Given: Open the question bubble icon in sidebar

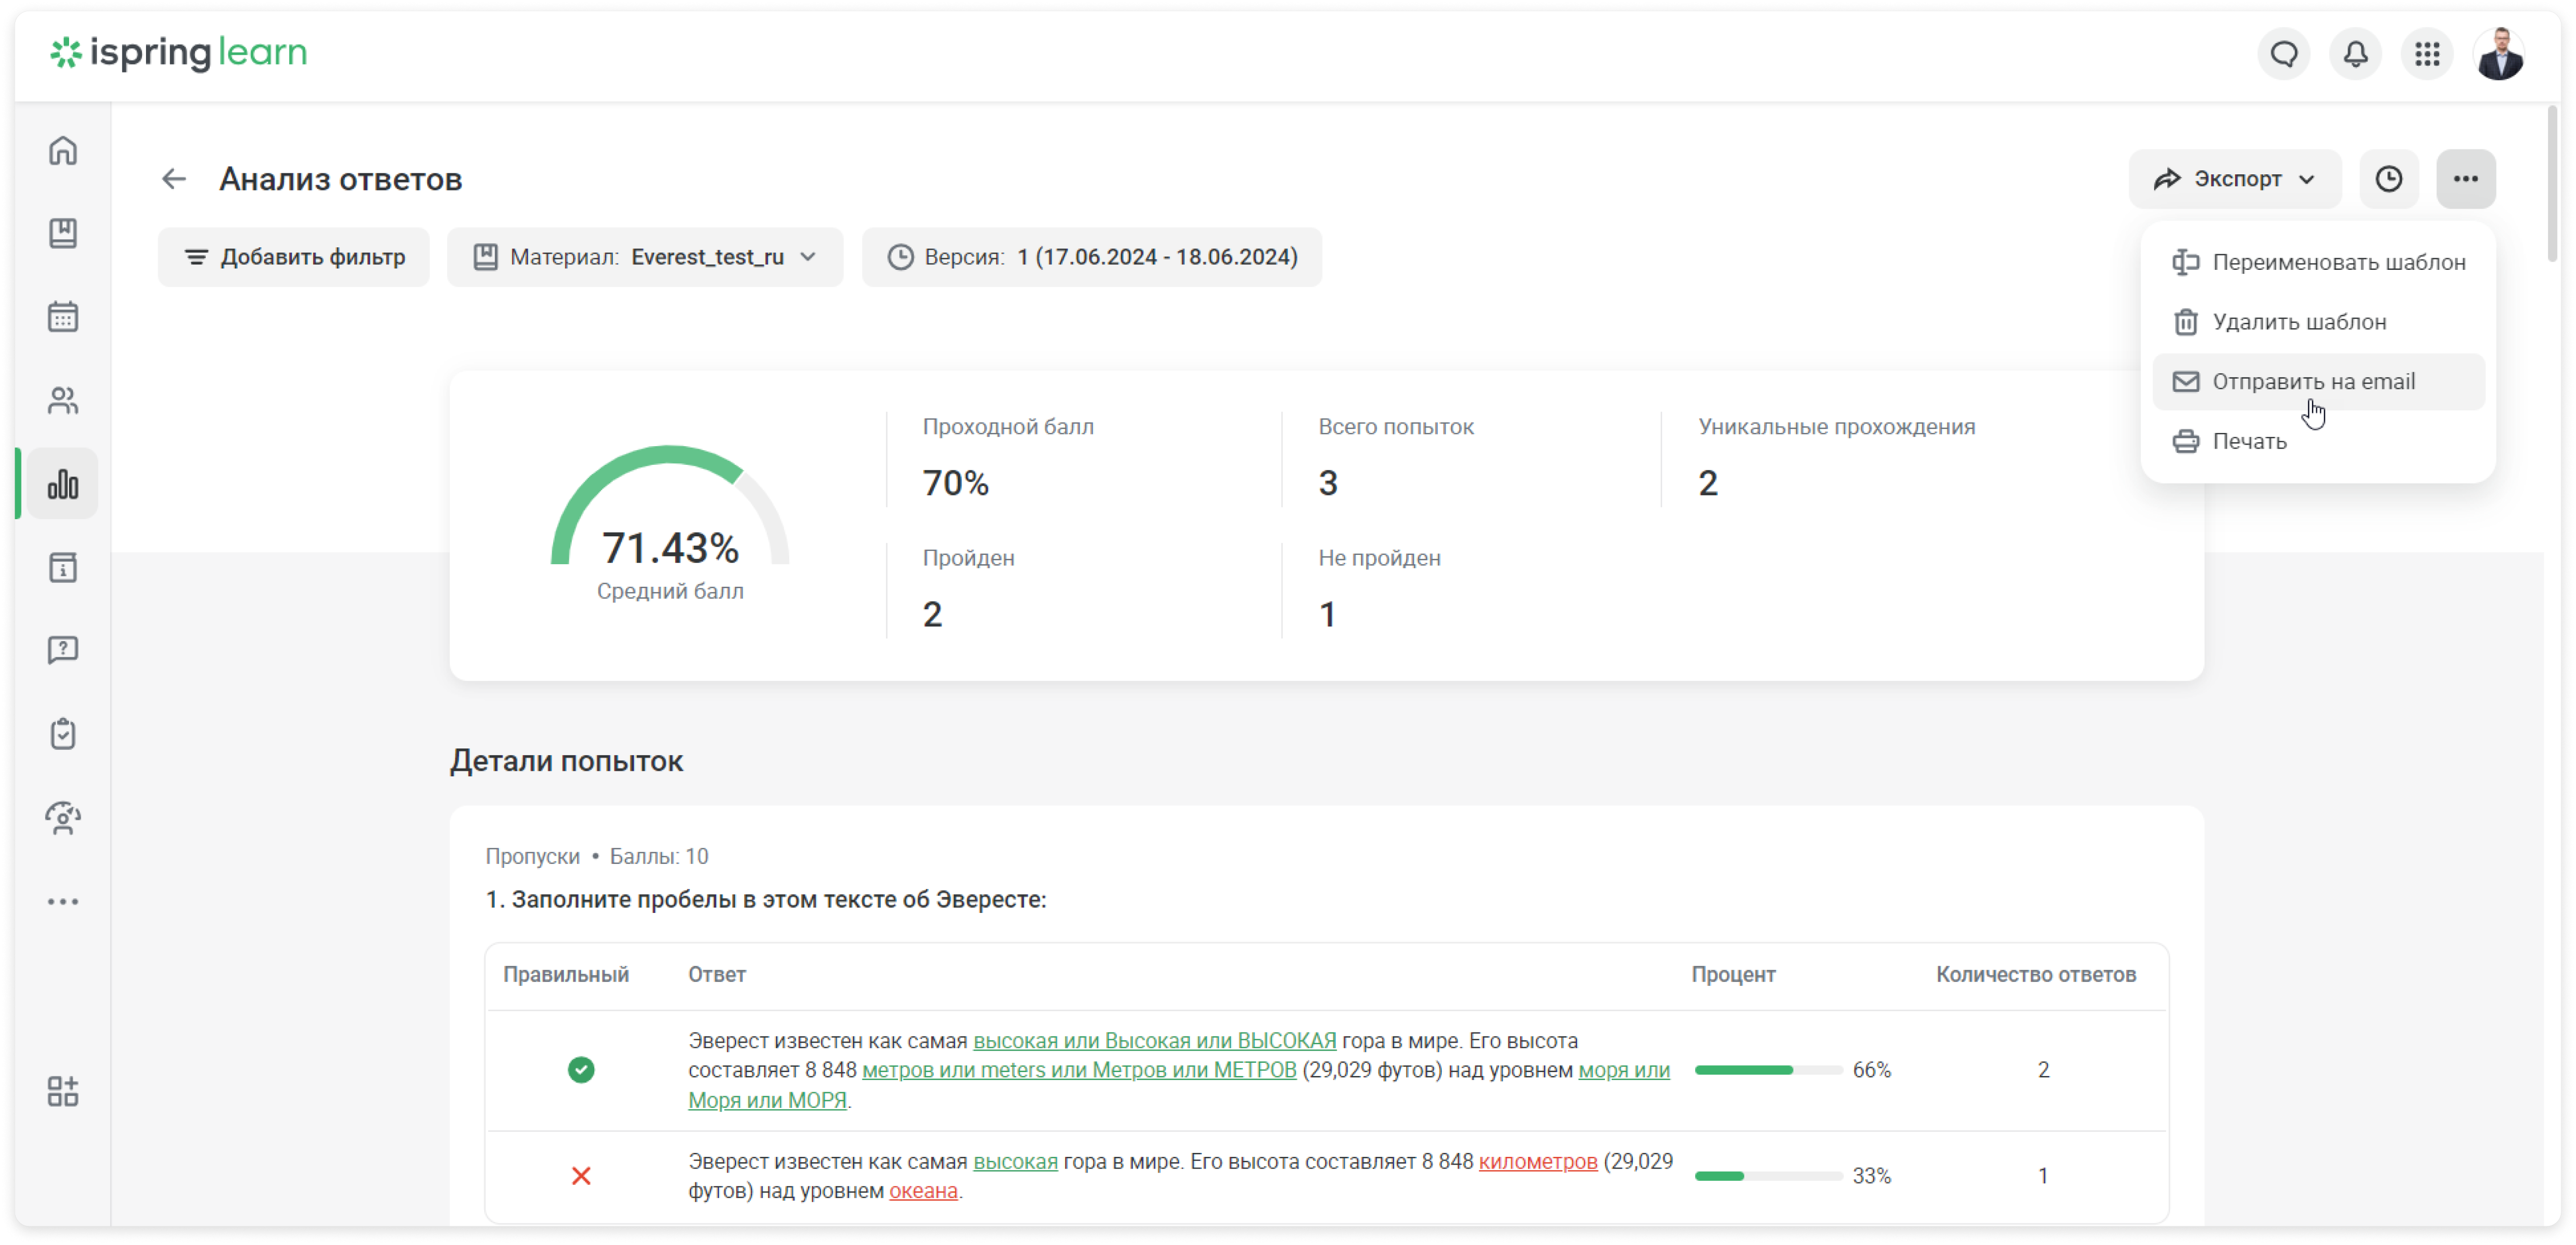Looking at the screenshot, I should [x=63, y=651].
